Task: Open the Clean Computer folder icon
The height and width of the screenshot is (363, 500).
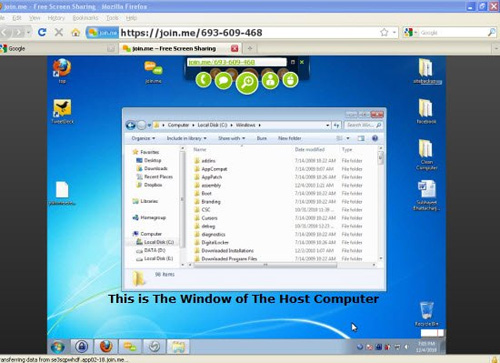Action: pos(426,154)
